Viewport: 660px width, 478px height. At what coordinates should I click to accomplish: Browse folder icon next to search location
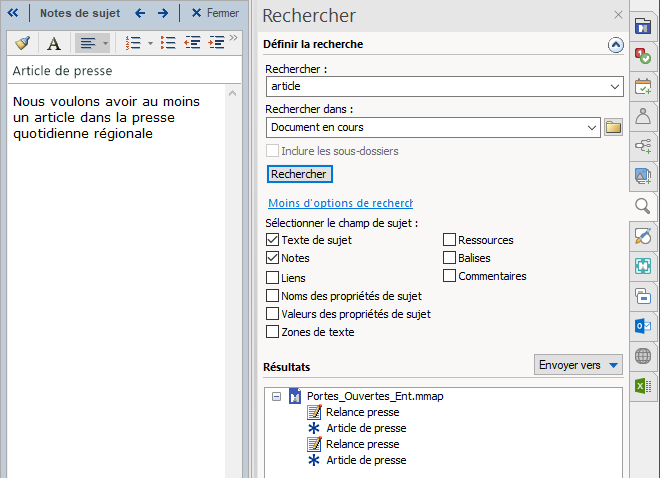(614, 127)
